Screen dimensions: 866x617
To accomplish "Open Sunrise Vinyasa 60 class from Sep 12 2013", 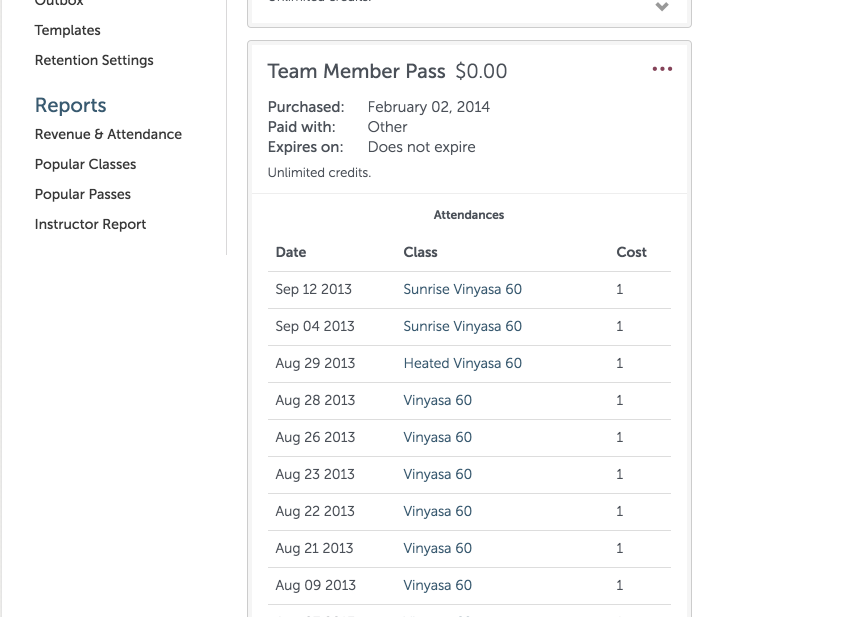I will coord(462,289).
